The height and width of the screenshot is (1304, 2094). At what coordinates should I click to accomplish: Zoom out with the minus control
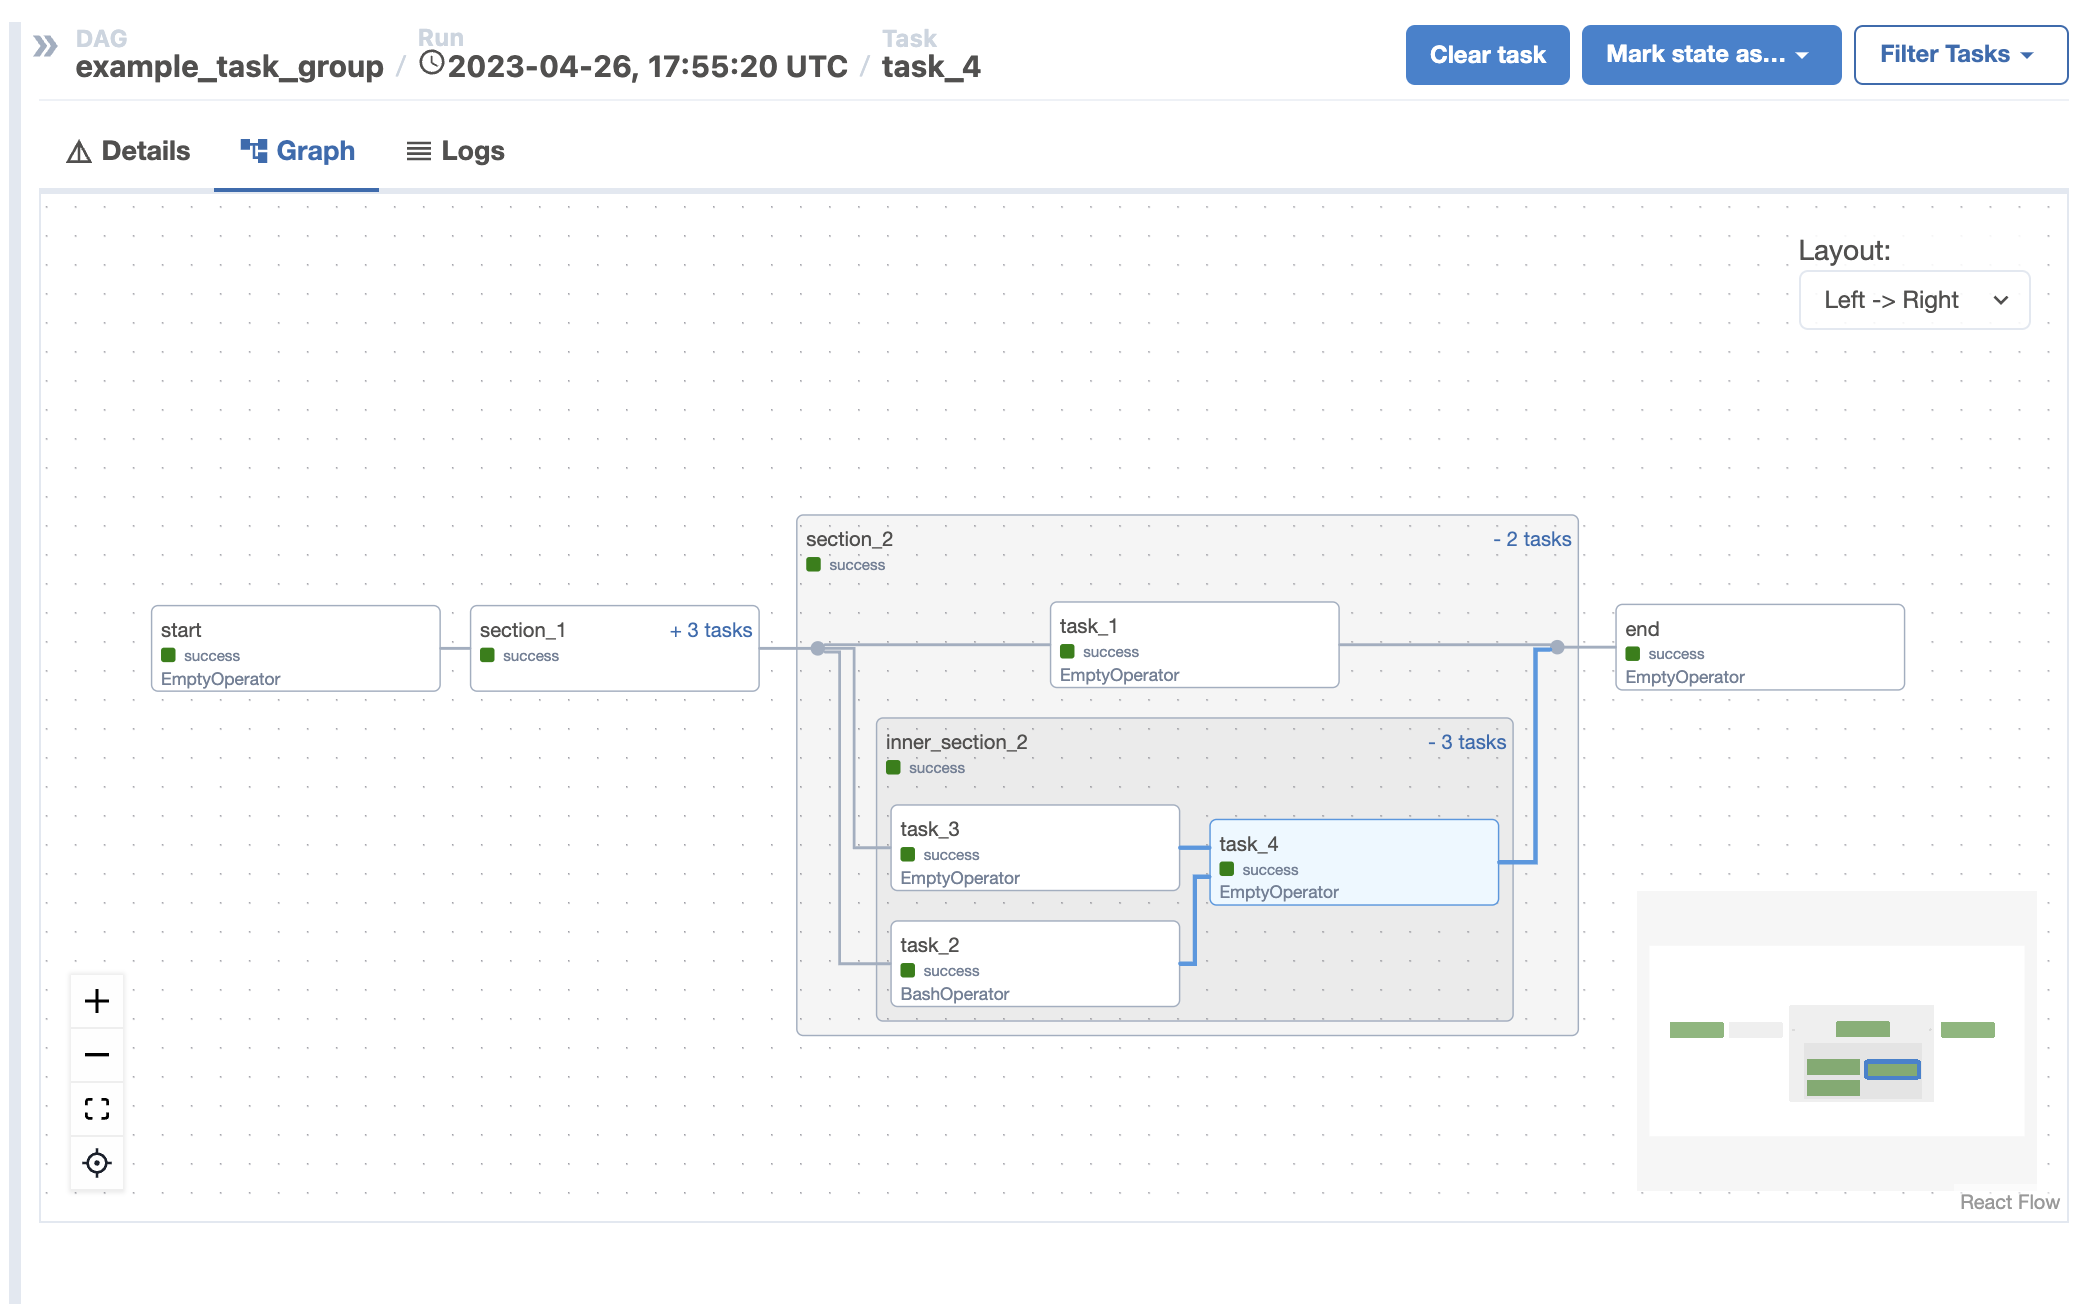[x=97, y=1055]
